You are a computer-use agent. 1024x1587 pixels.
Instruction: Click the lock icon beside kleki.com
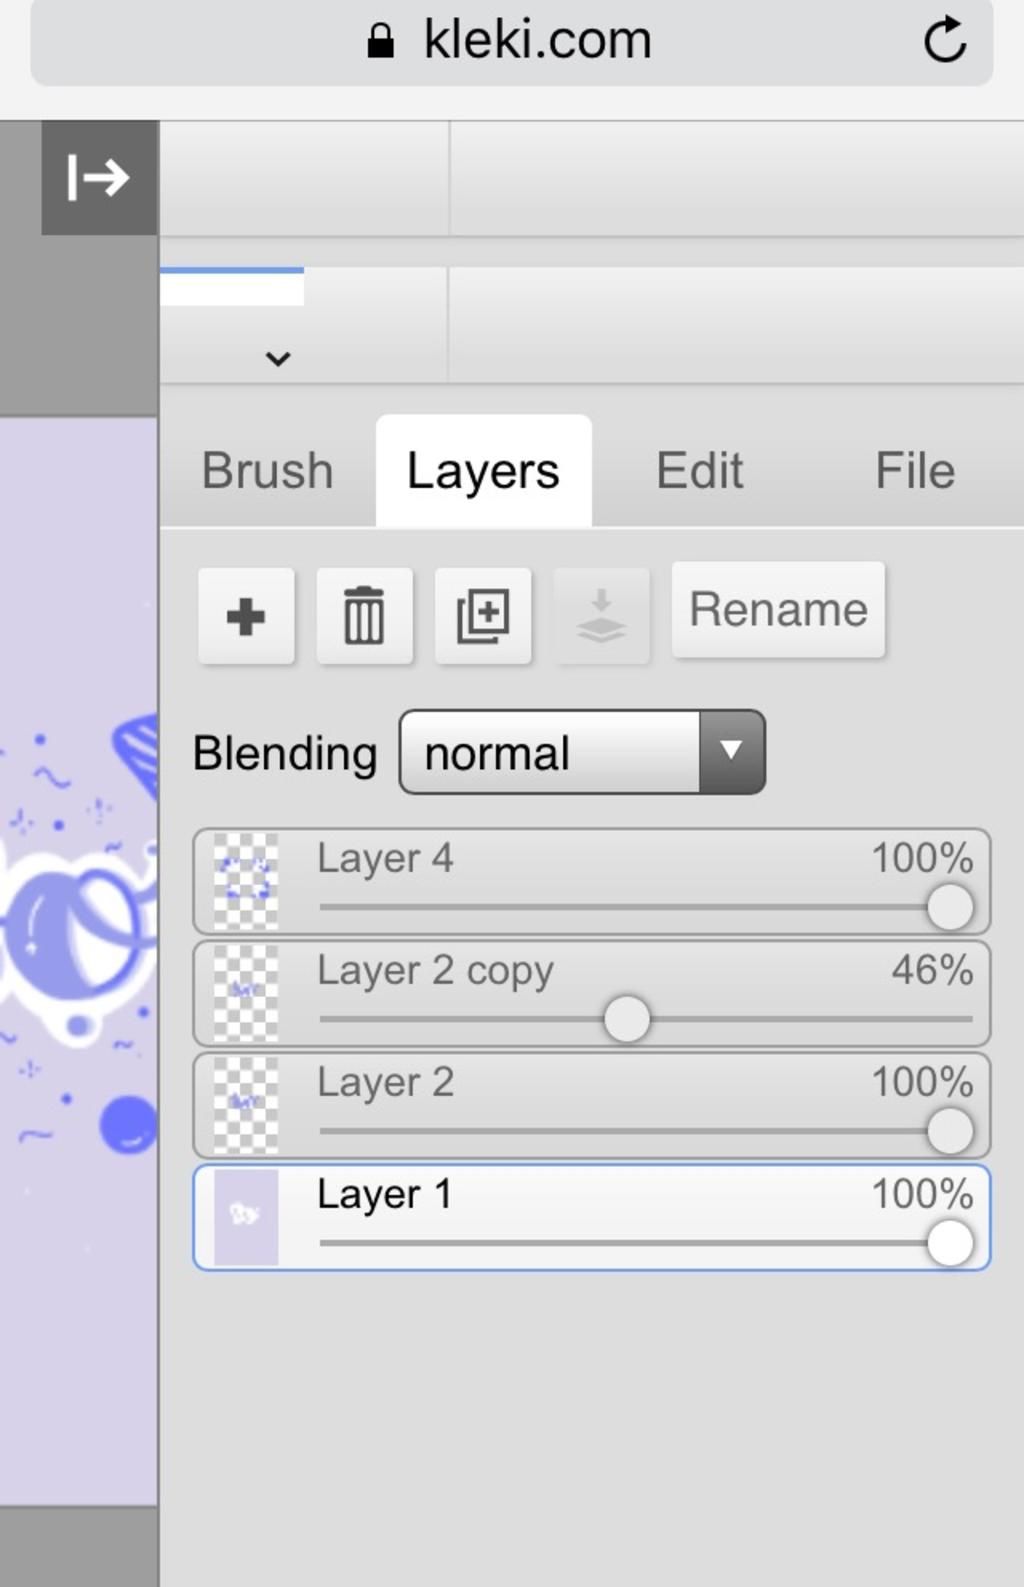380,41
